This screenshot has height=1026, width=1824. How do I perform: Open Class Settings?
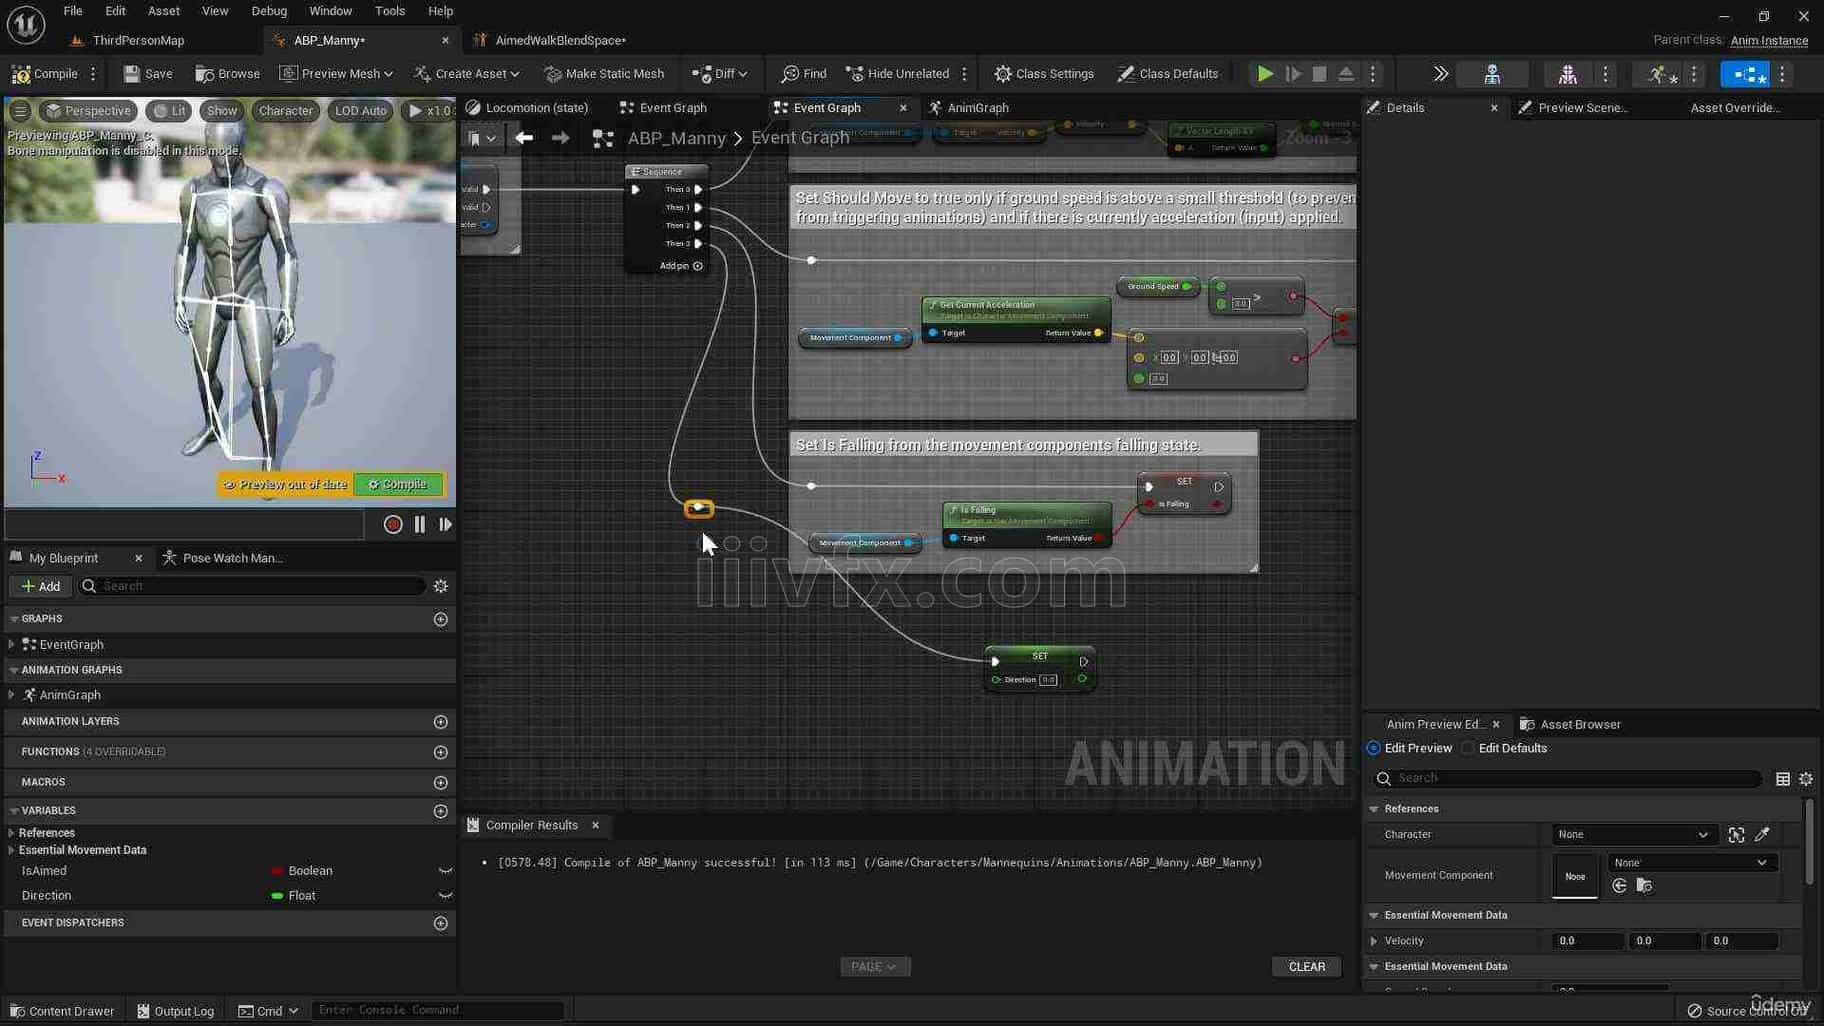click(1044, 74)
